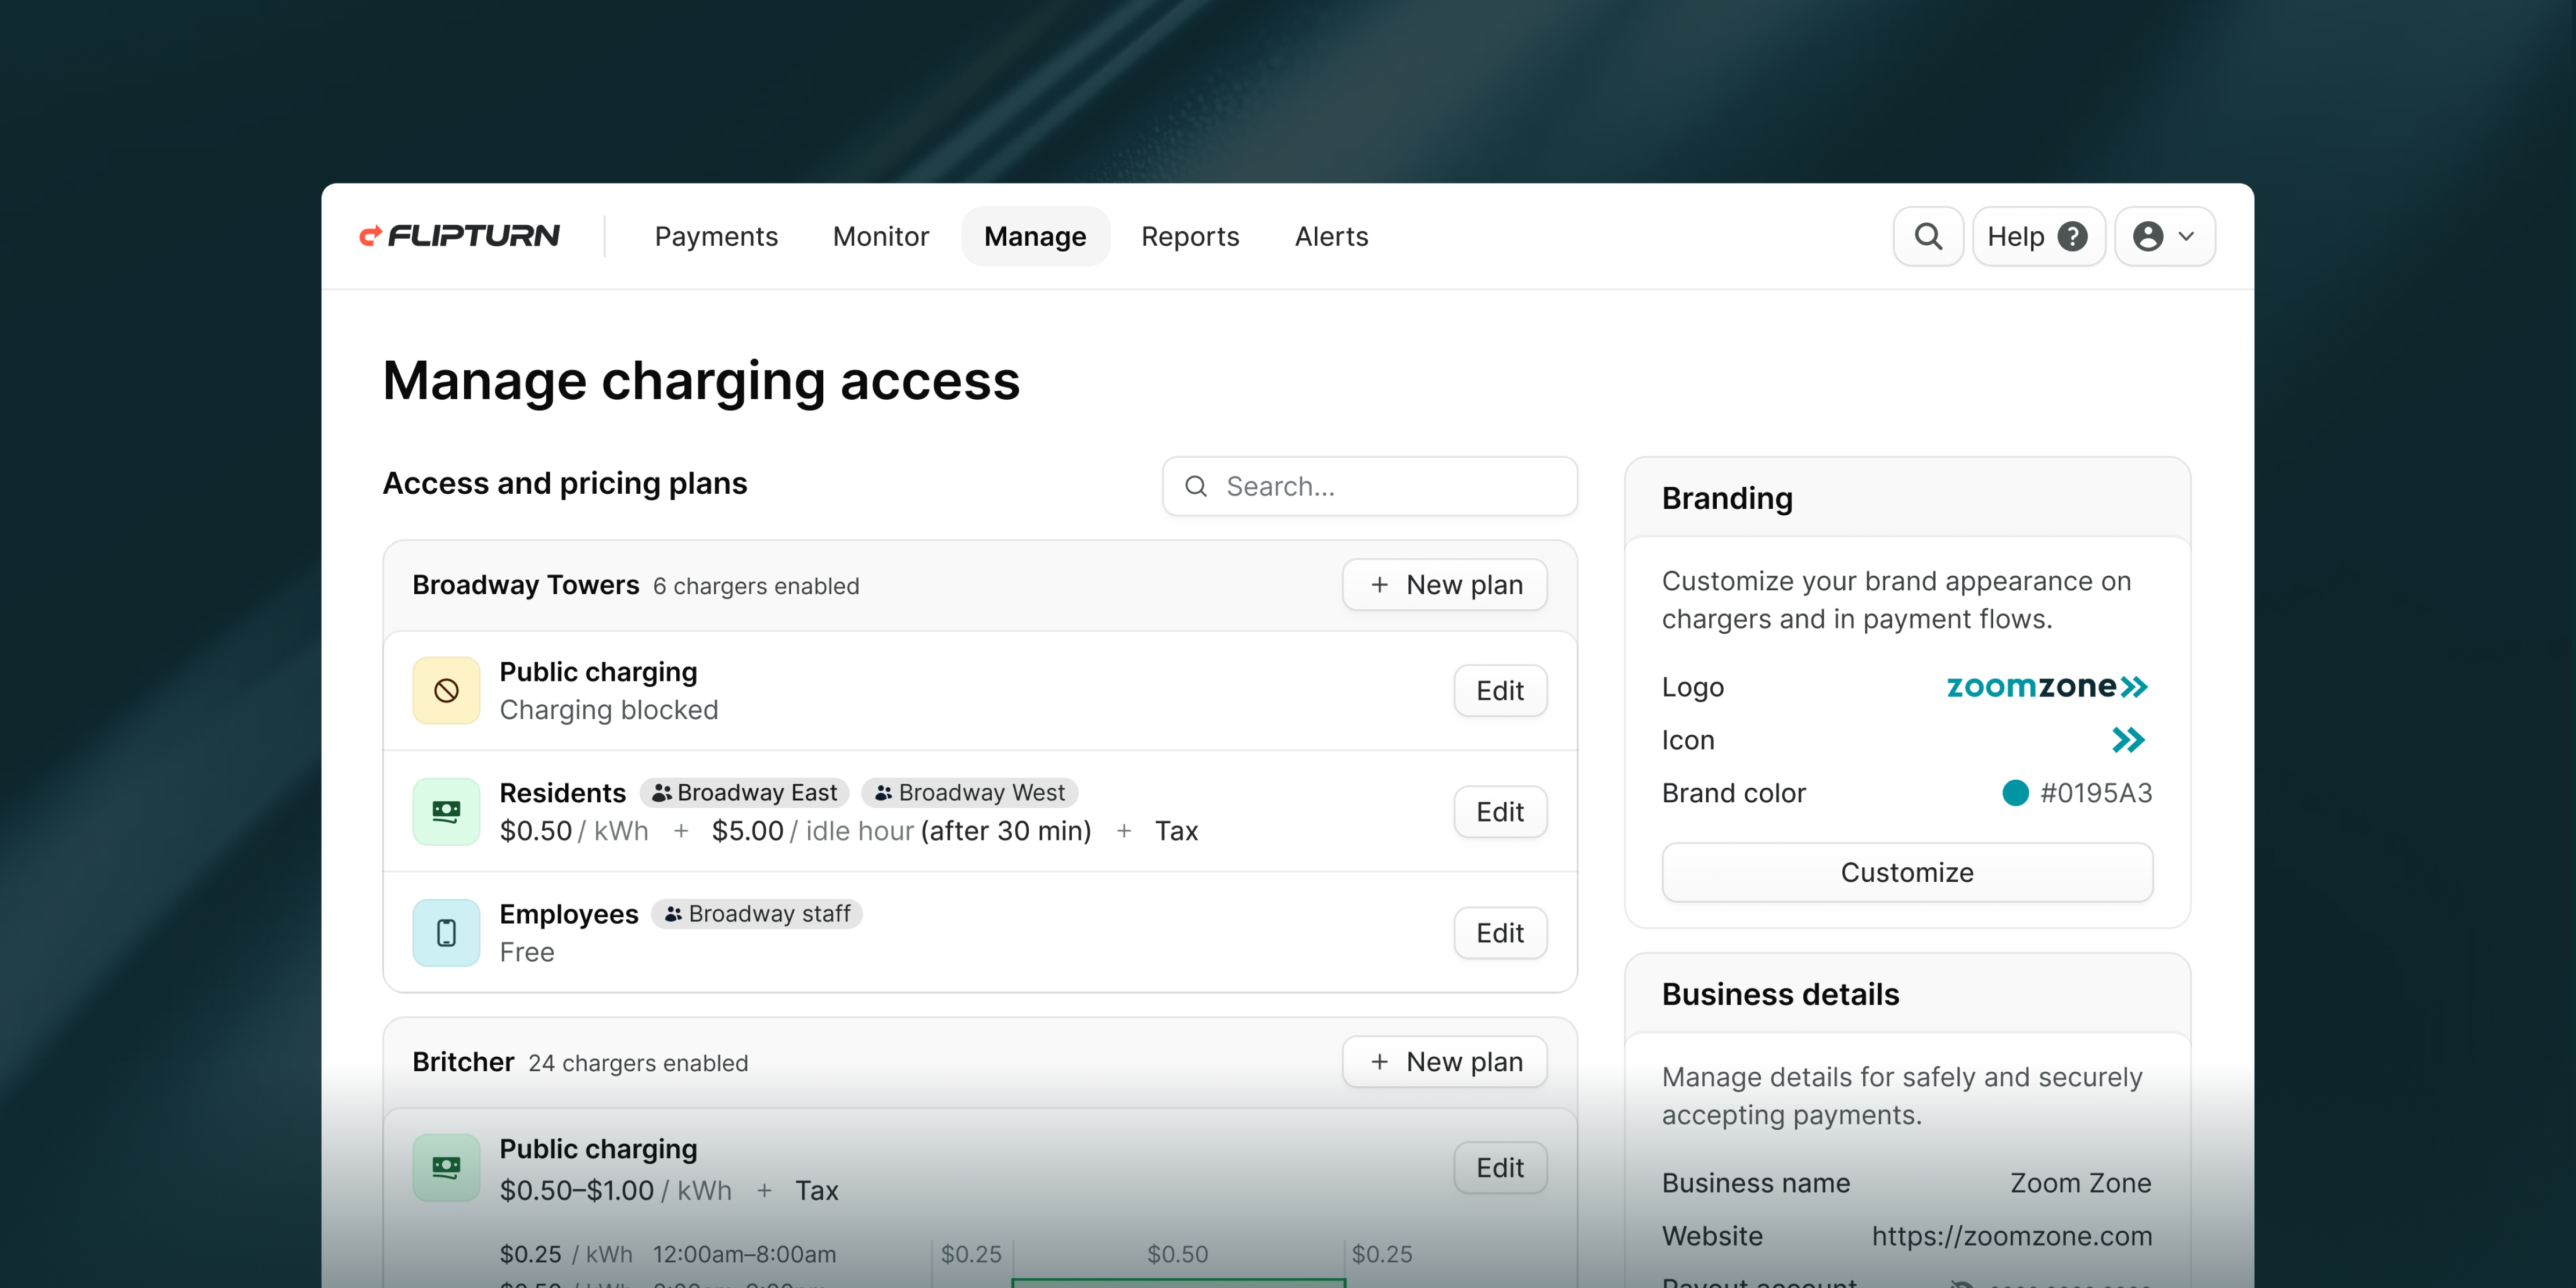This screenshot has height=1288, width=2576.
Task: Click the Customize branding button
Action: coord(1906,872)
